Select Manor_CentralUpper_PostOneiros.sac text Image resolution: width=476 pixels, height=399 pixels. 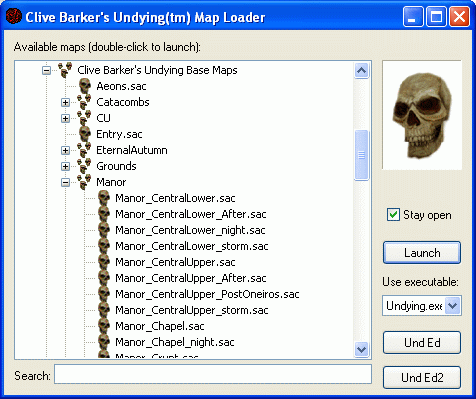(207, 294)
